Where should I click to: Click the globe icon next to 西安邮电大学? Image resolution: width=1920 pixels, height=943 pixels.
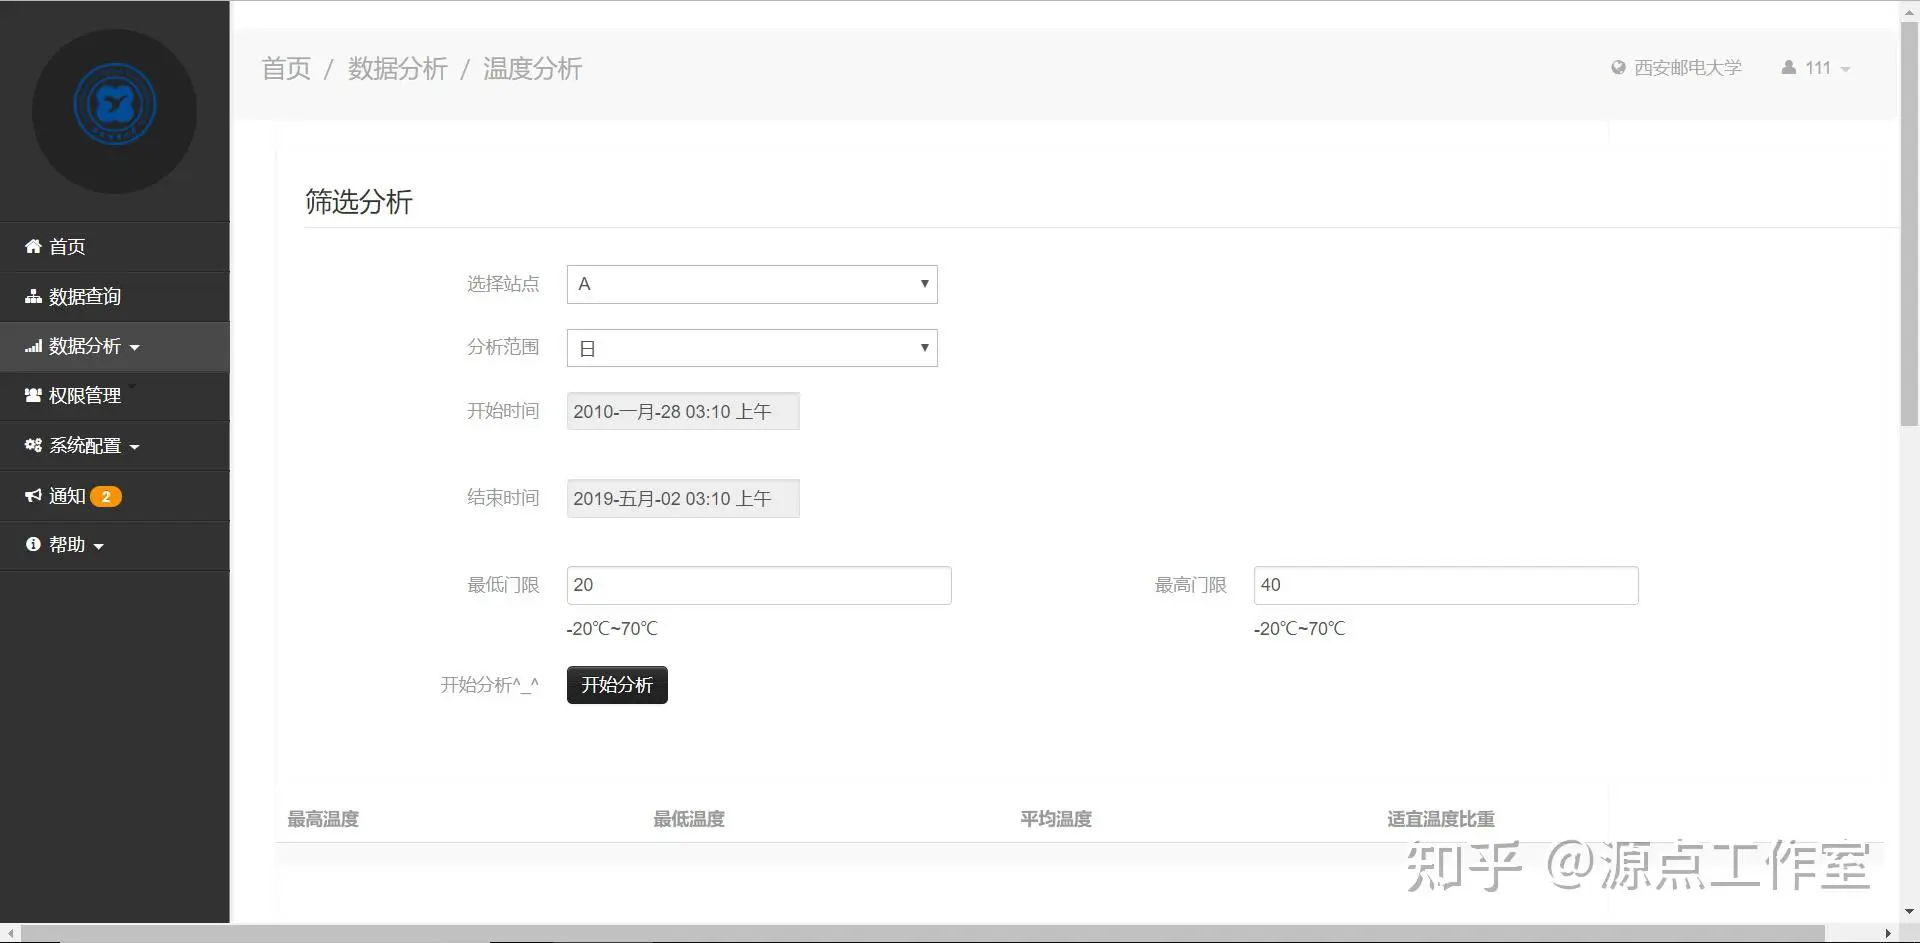point(1618,68)
